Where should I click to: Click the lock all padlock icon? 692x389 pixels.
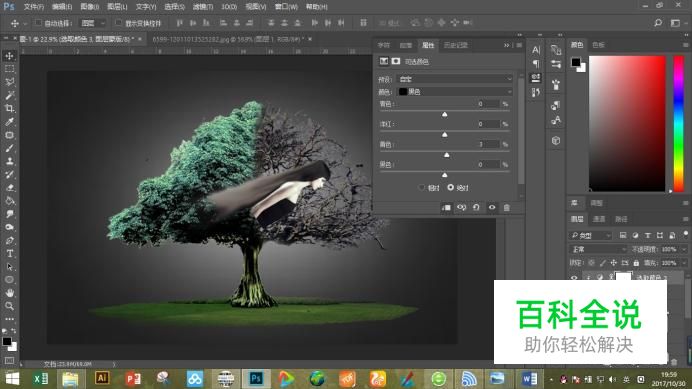click(x=636, y=263)
